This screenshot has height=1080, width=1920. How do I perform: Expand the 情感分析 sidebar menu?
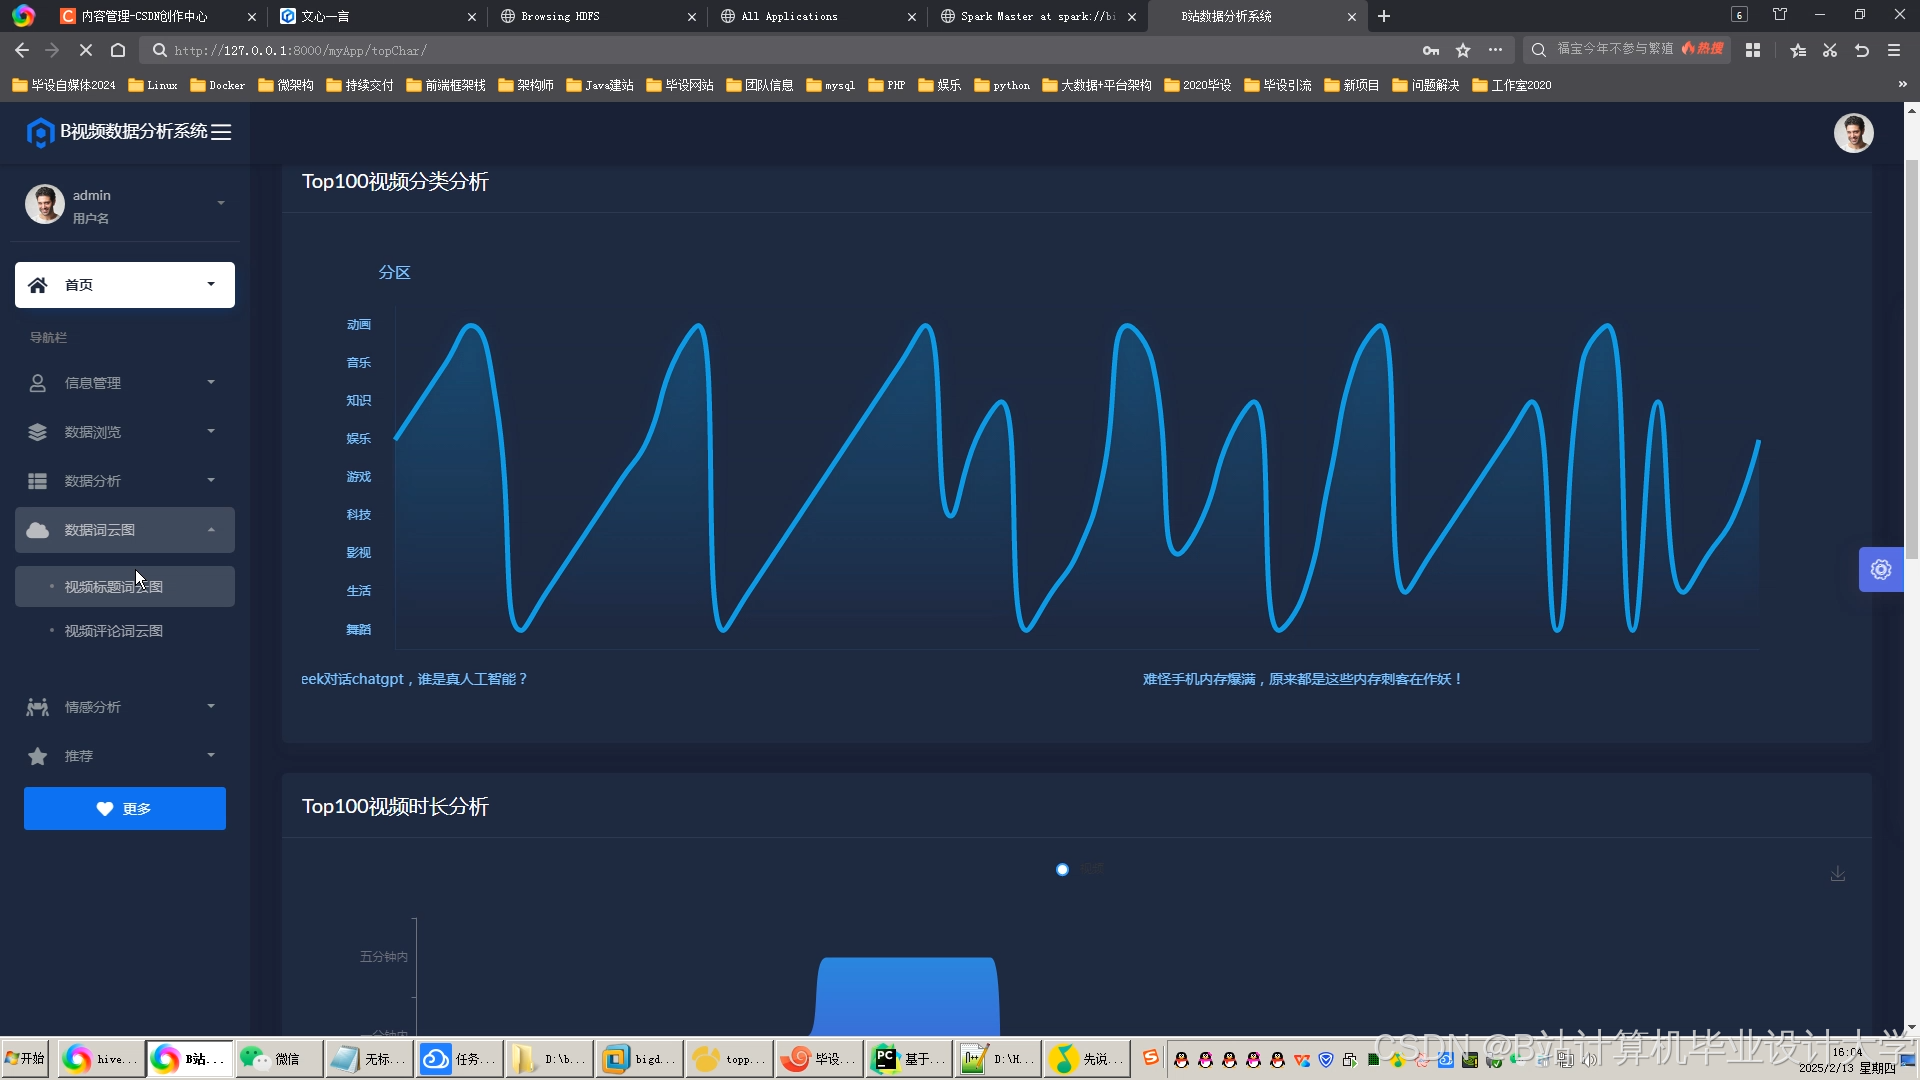[x=125, y=707]
